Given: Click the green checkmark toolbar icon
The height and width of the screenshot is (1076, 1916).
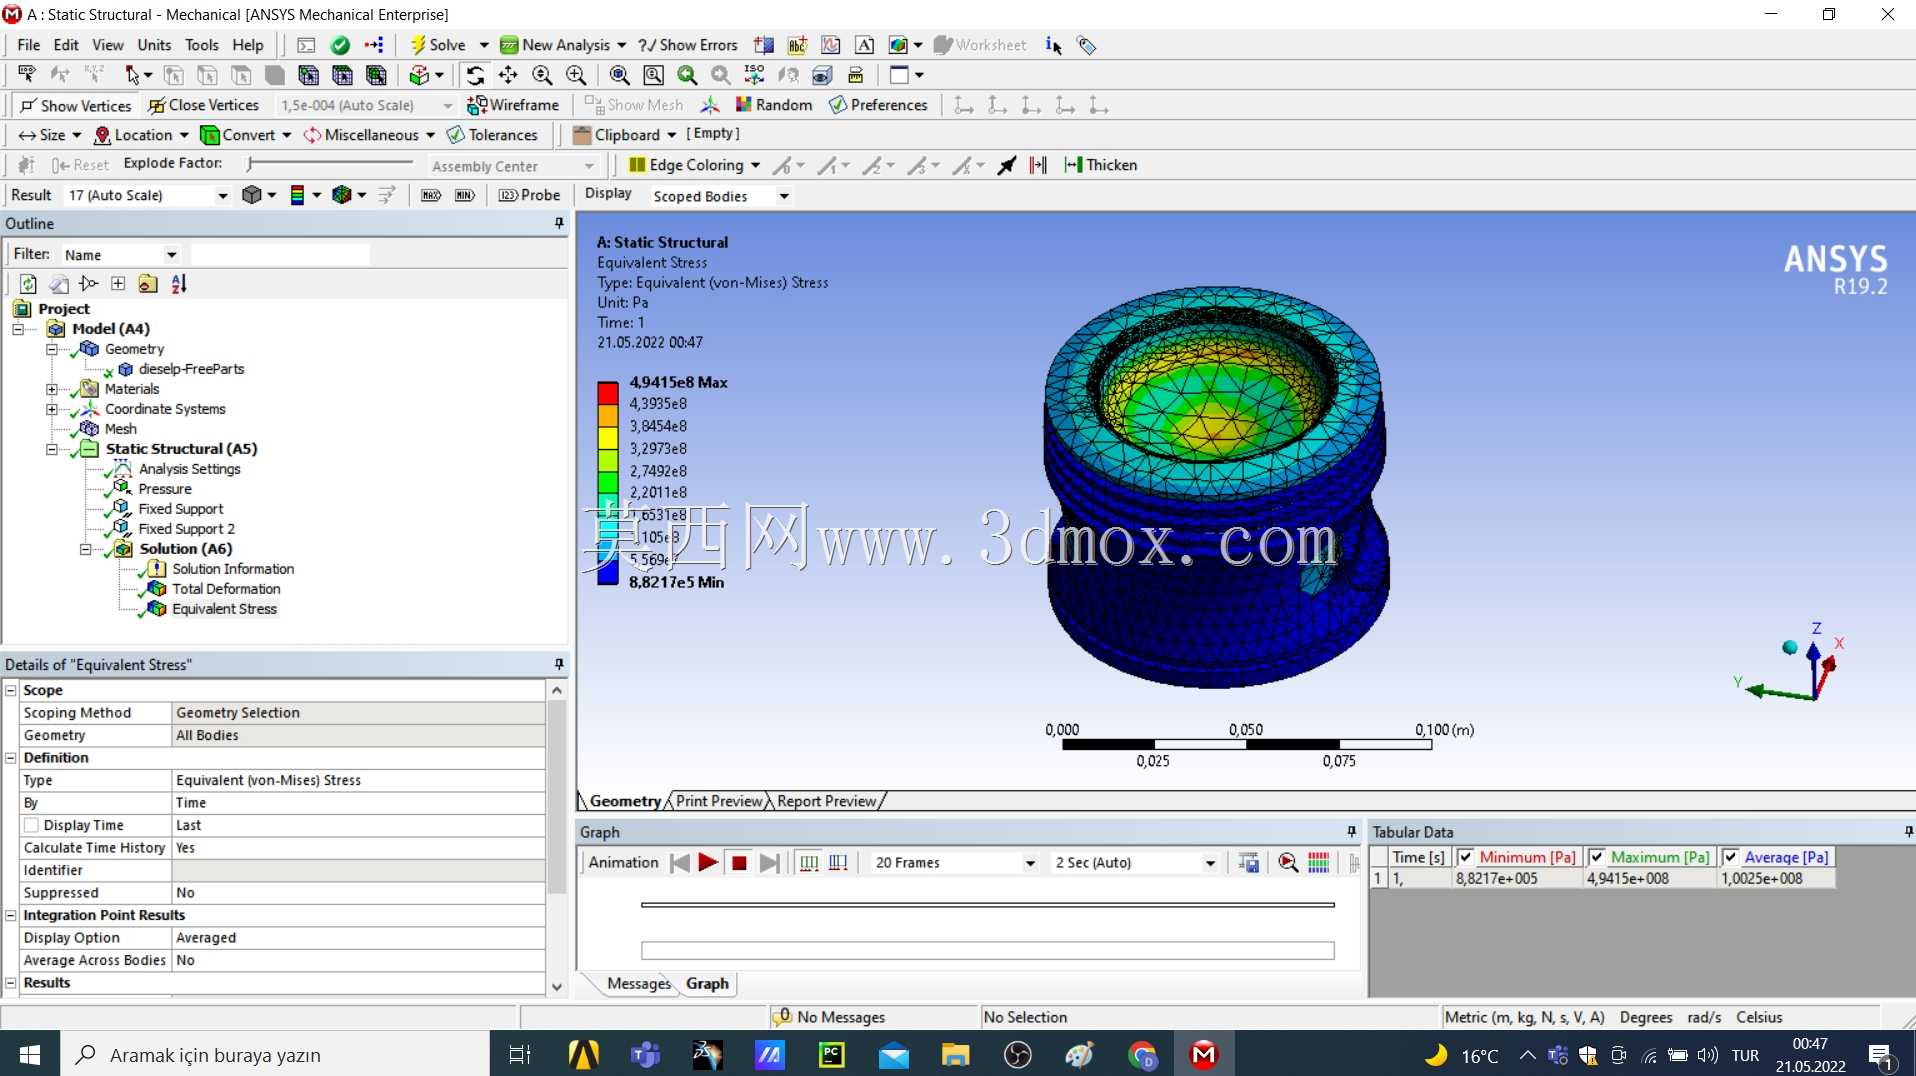Looking at the screenshot, I should click(340, 45).
